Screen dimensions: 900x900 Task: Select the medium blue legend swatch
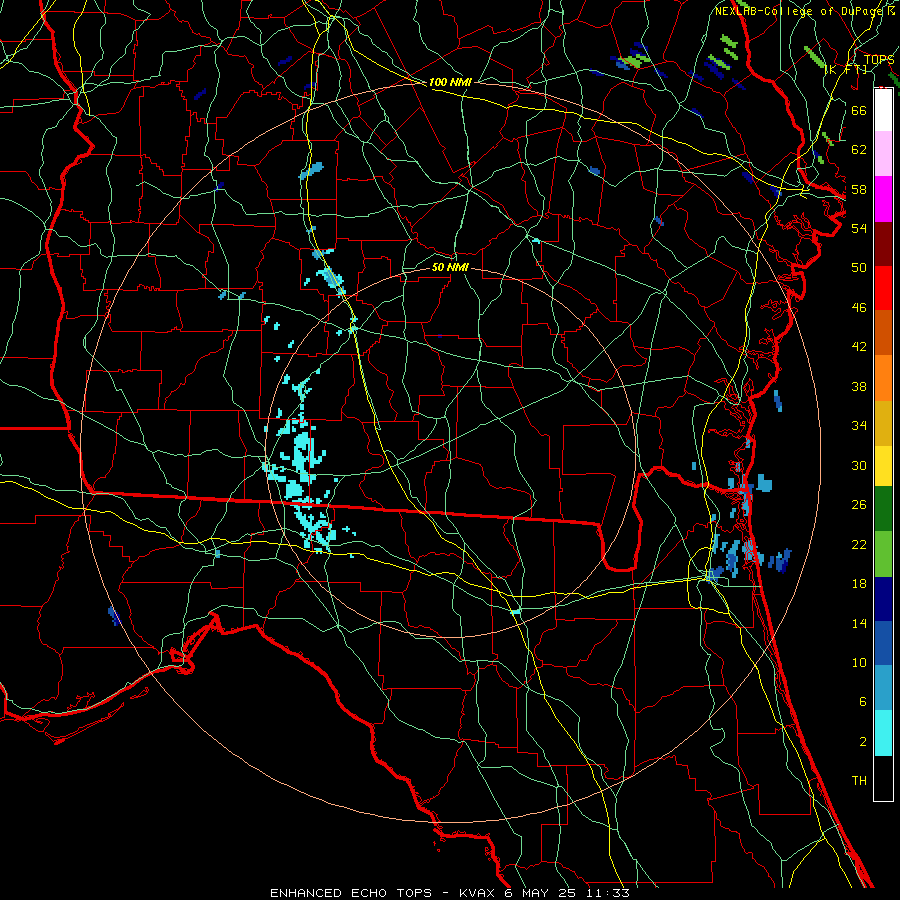point(883,643)
